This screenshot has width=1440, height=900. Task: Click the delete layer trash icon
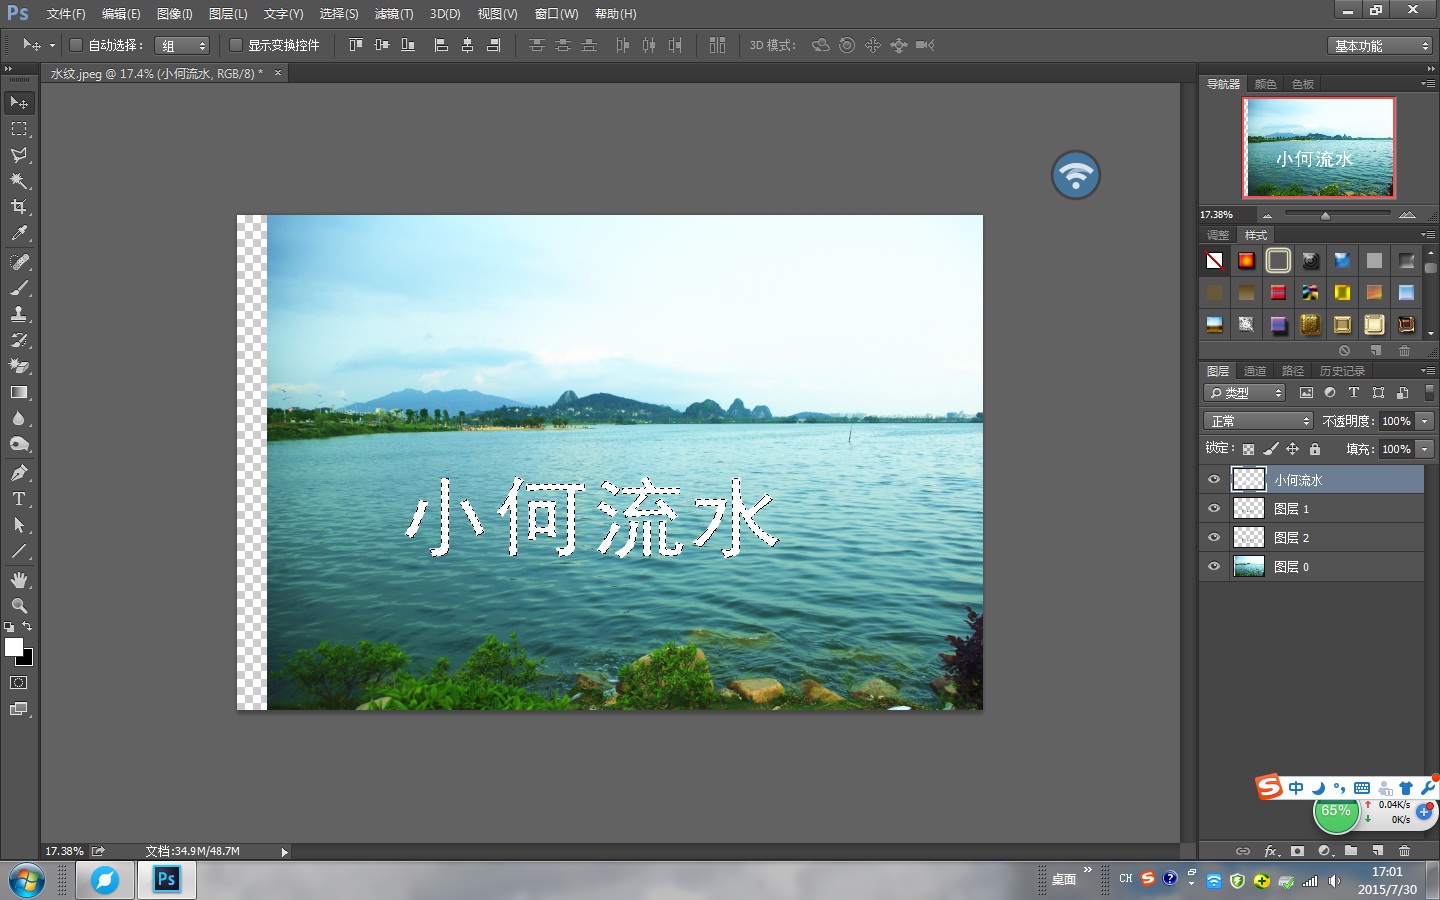coord(1404,851)
